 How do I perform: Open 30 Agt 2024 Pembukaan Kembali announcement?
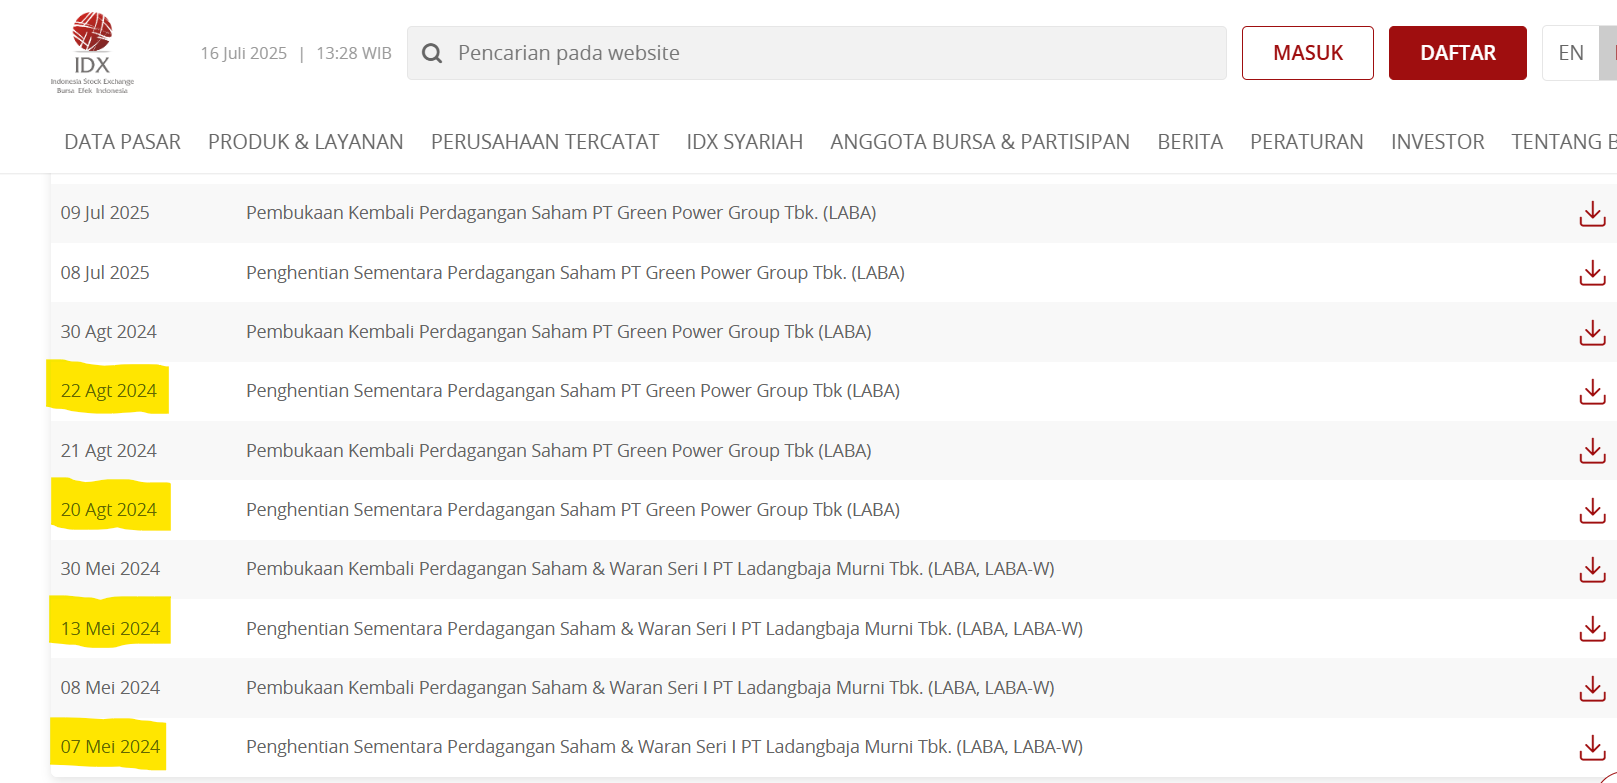pyautogui.click(x=559, y=332)
